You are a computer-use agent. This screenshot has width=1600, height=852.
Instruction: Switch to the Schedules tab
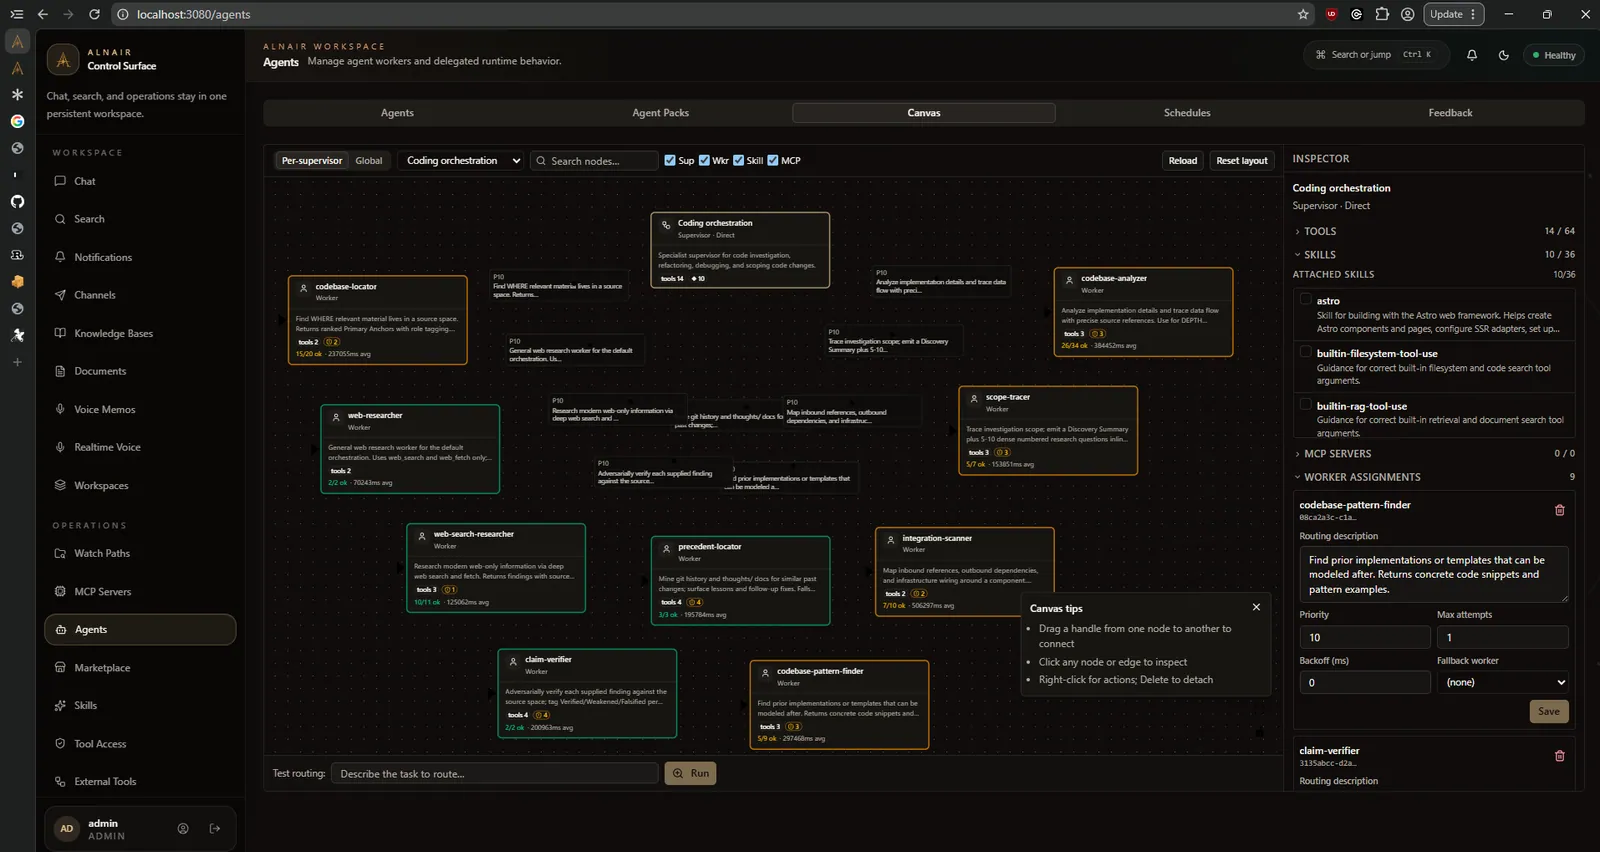tap(1187, 113)
